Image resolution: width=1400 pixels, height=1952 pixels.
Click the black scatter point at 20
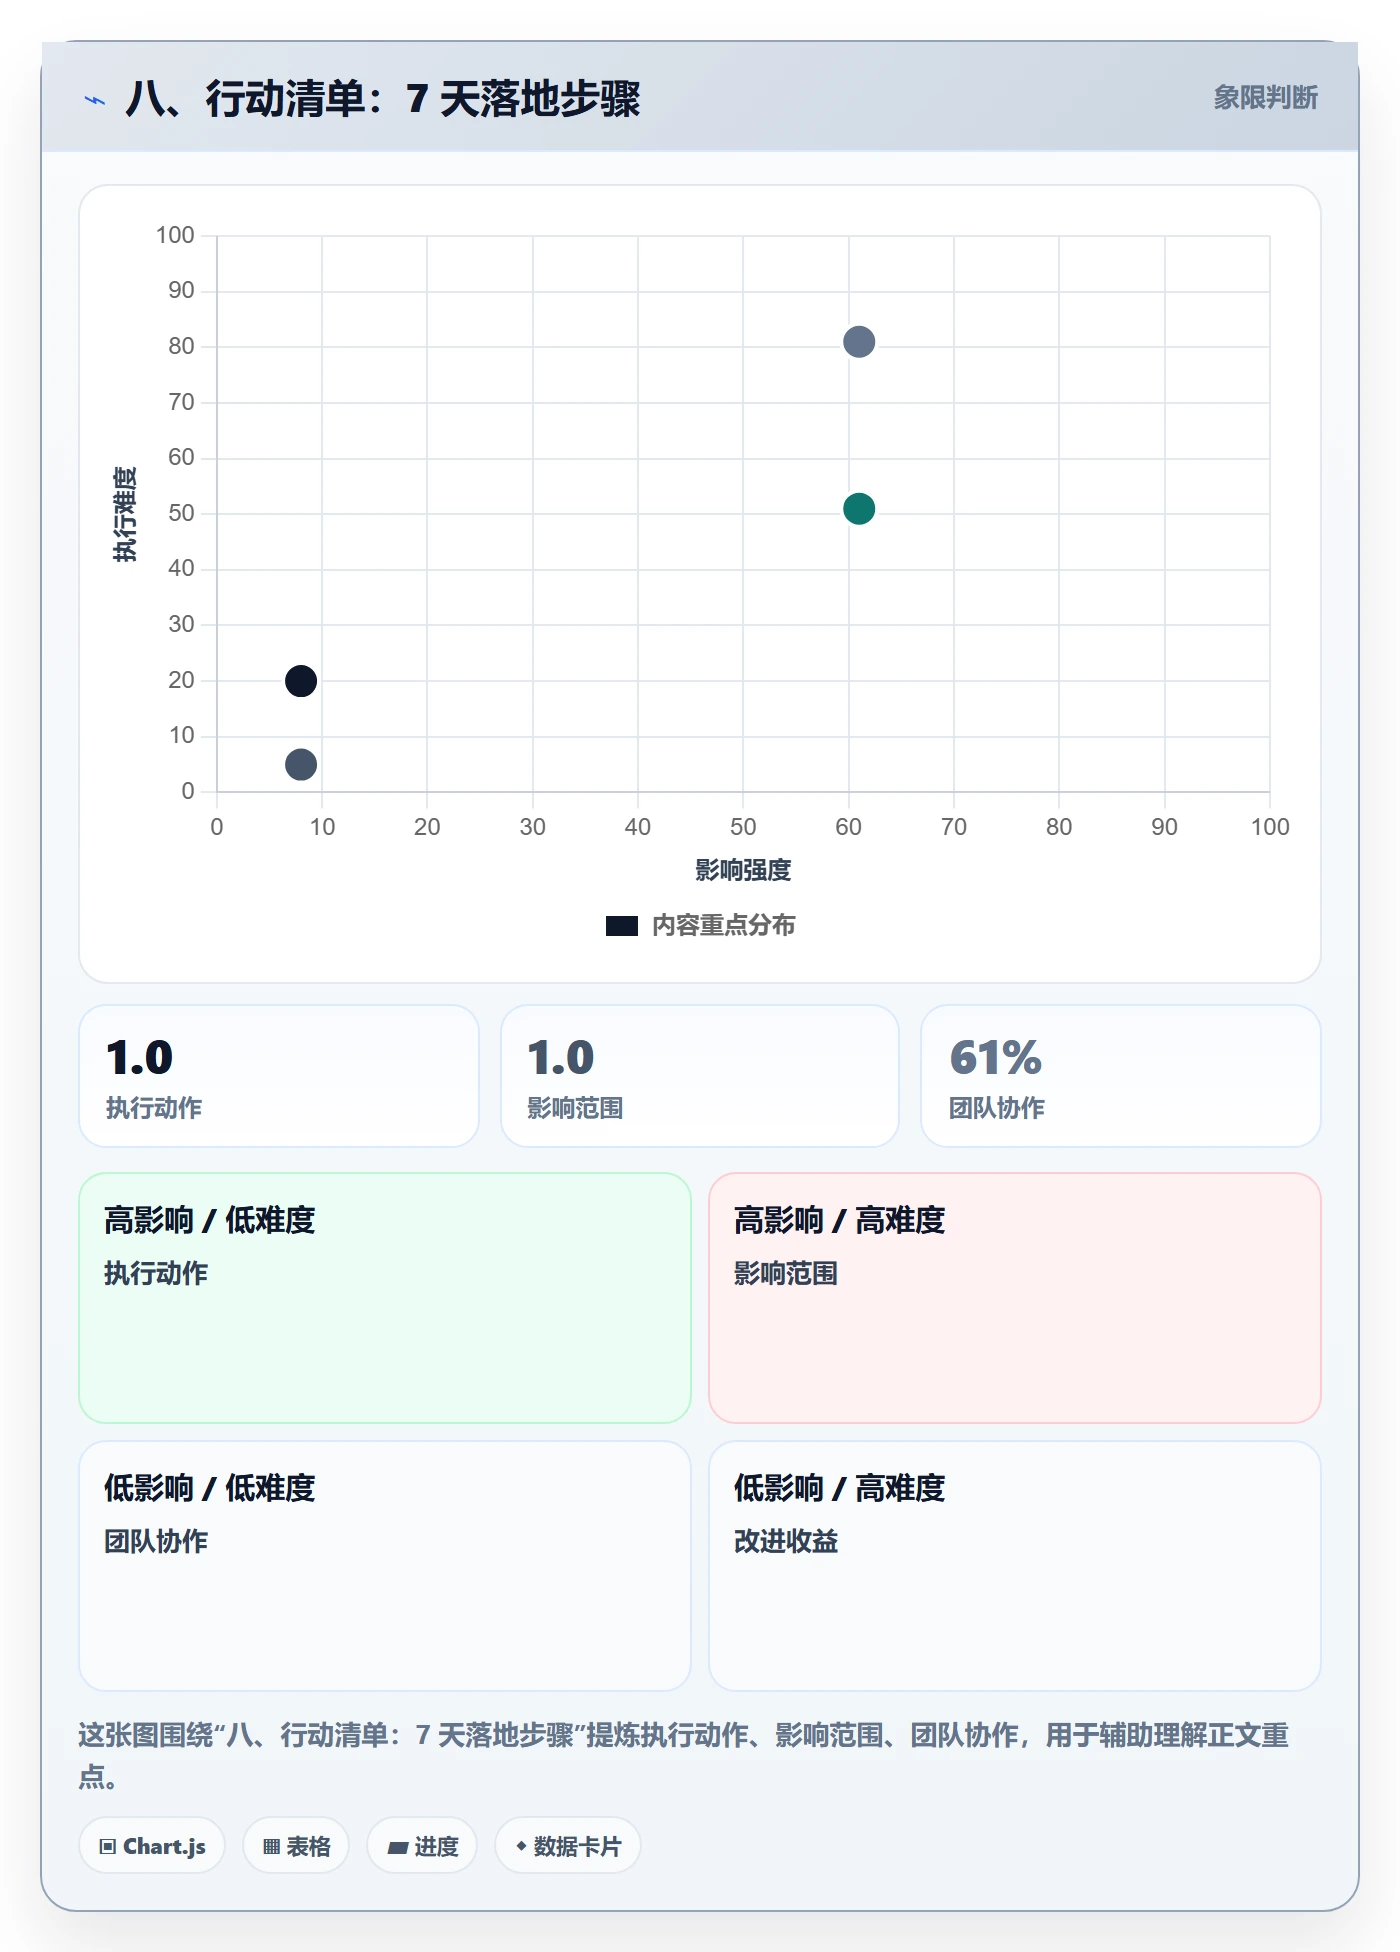[x=301, y=681]
